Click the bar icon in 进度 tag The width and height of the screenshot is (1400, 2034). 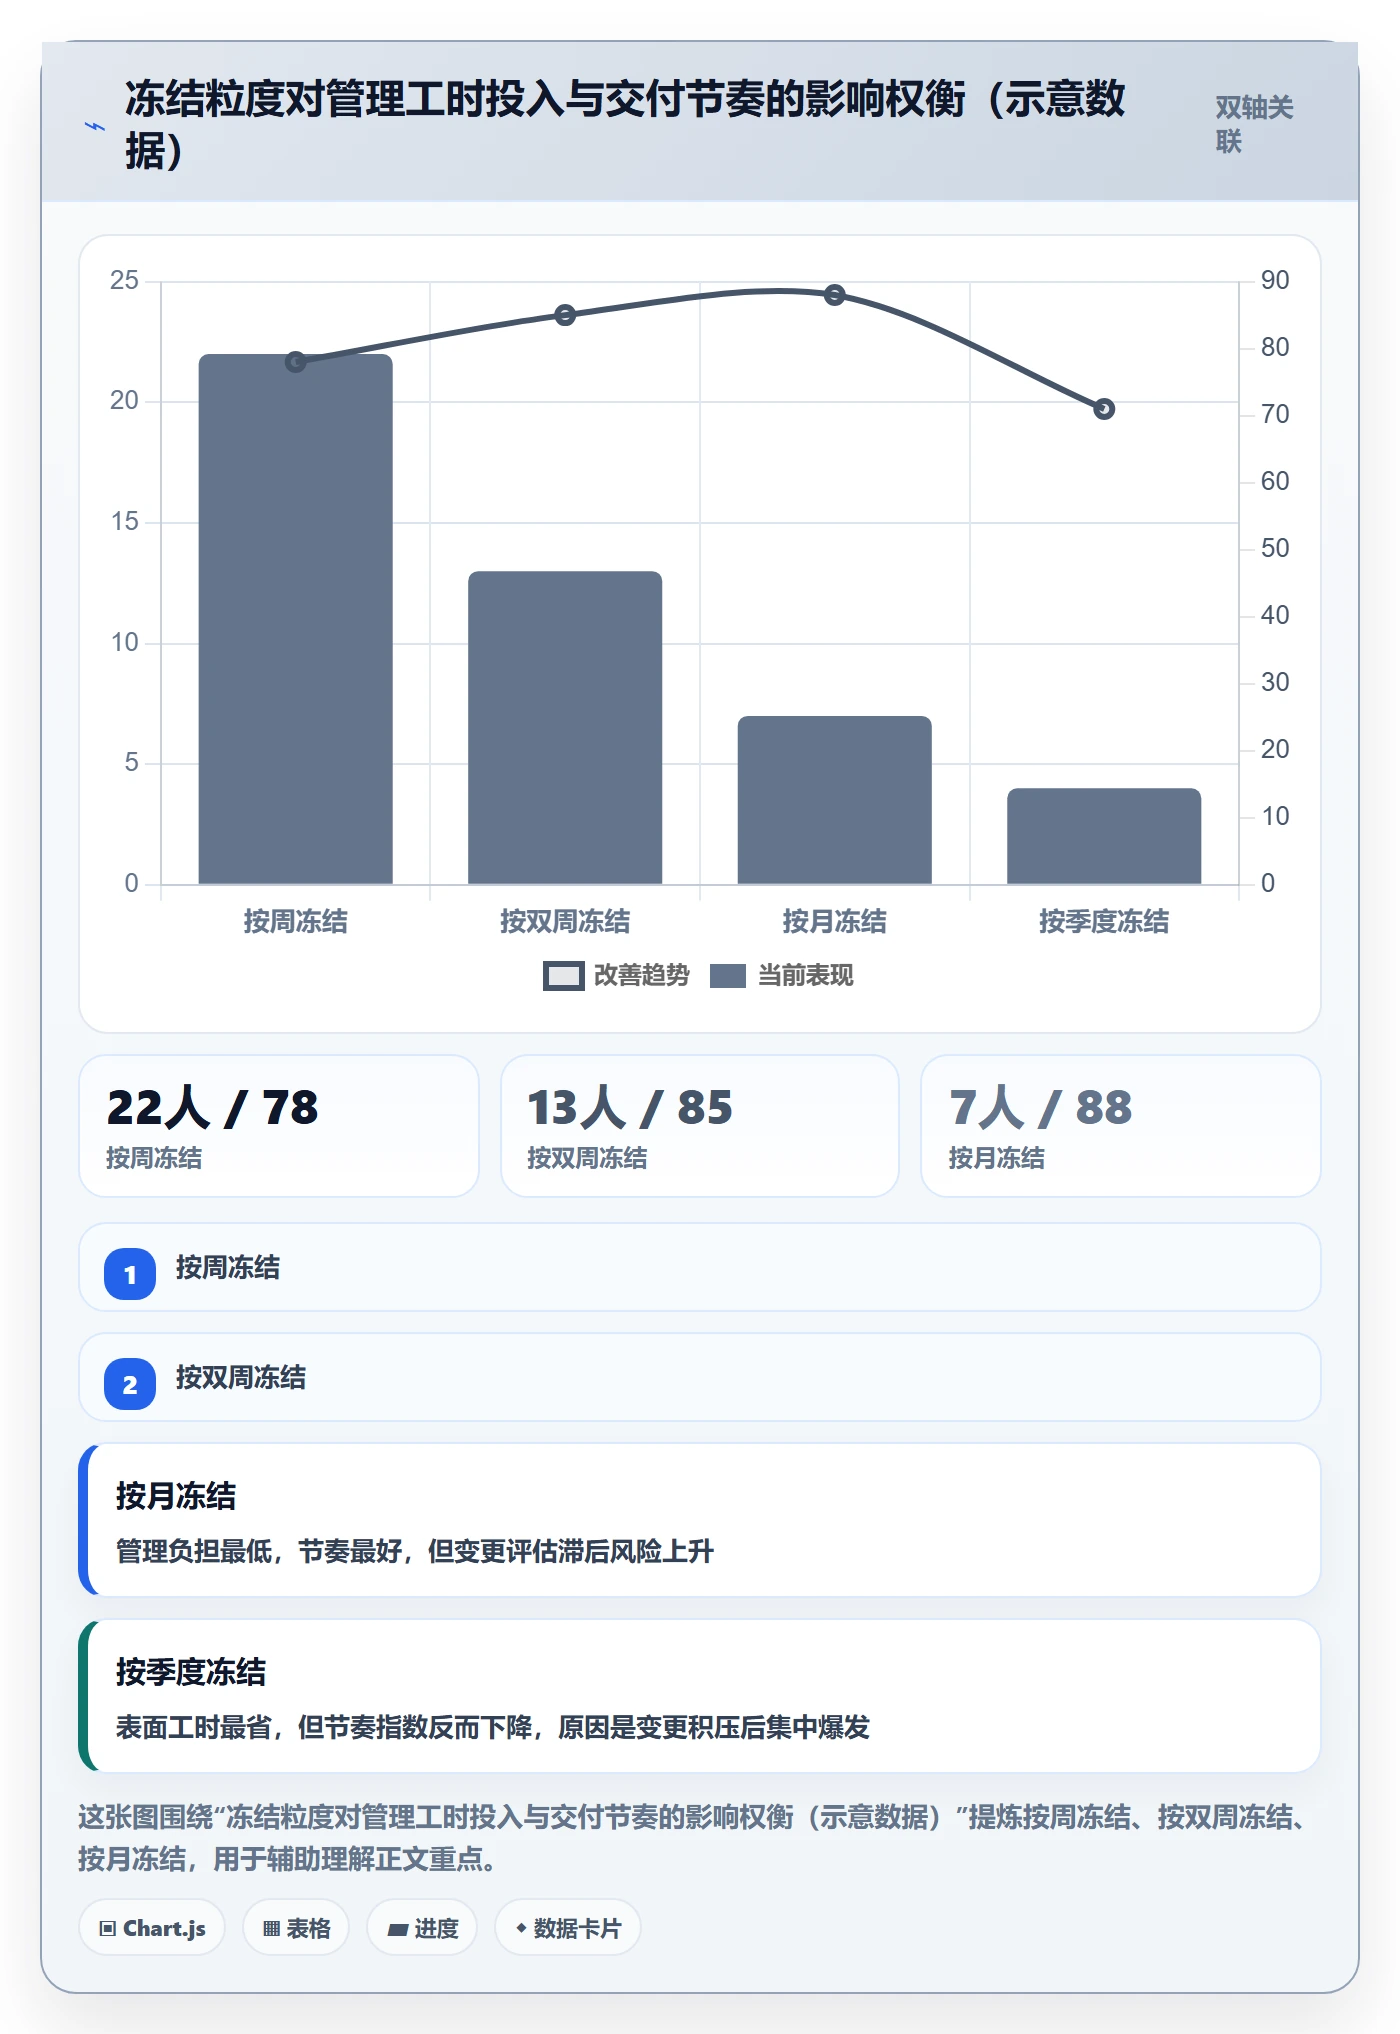click(398, 1930)
